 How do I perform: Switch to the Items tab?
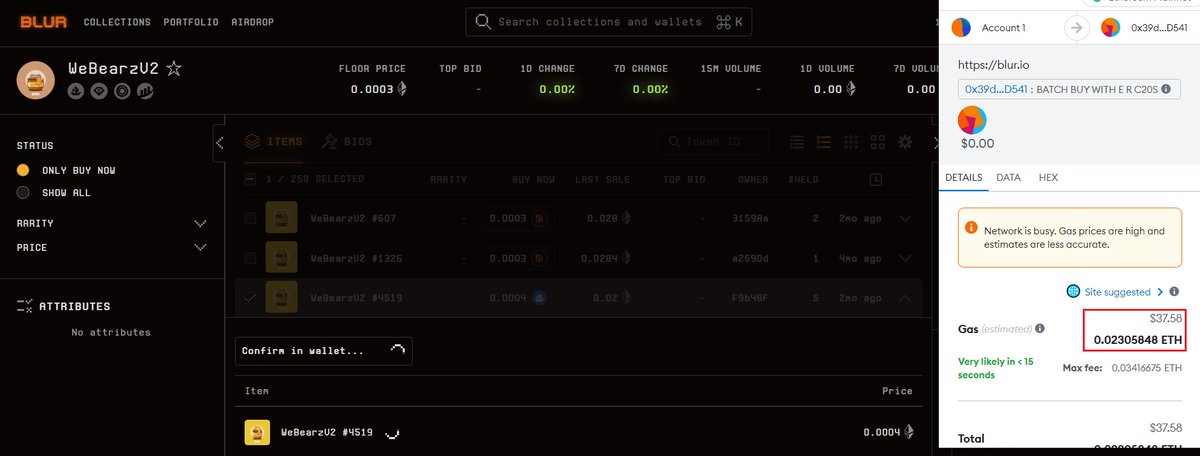(273, 142)
